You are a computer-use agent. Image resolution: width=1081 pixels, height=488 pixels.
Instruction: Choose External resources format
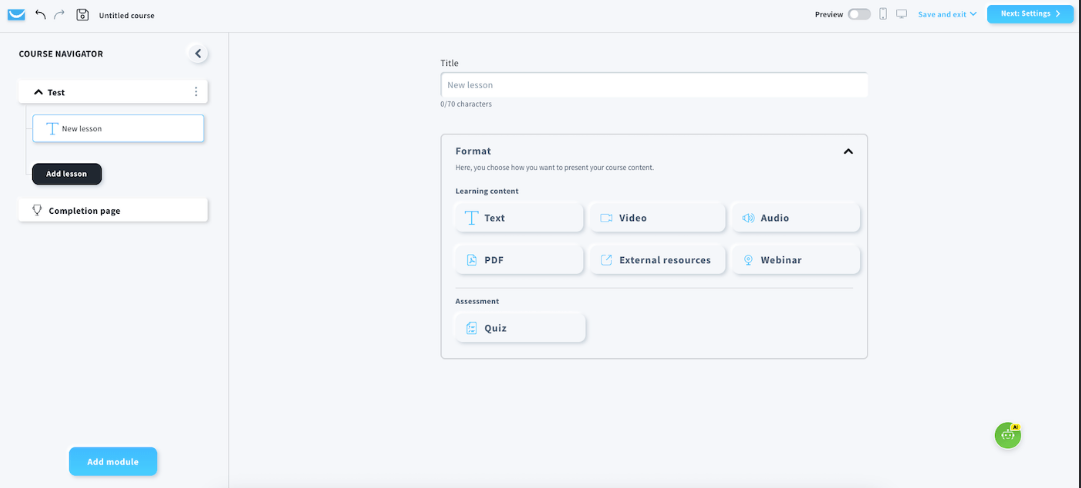[657, 260]
